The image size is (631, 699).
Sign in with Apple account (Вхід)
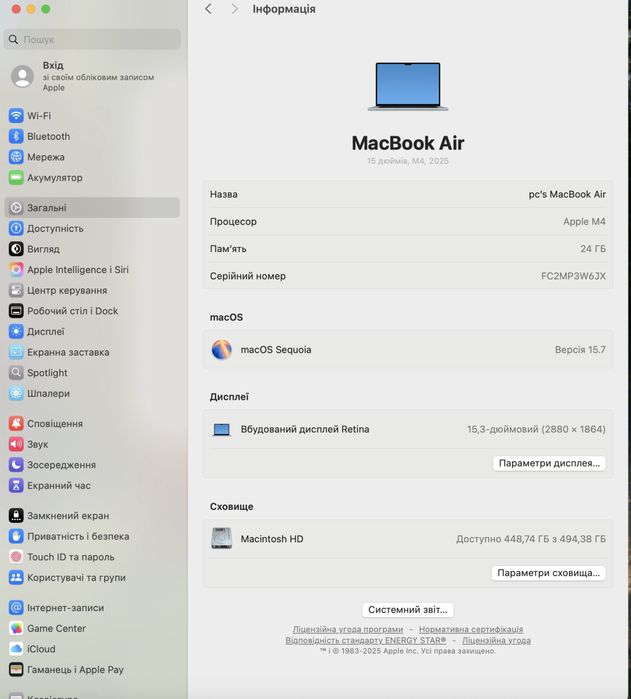(x=92, y=76)
